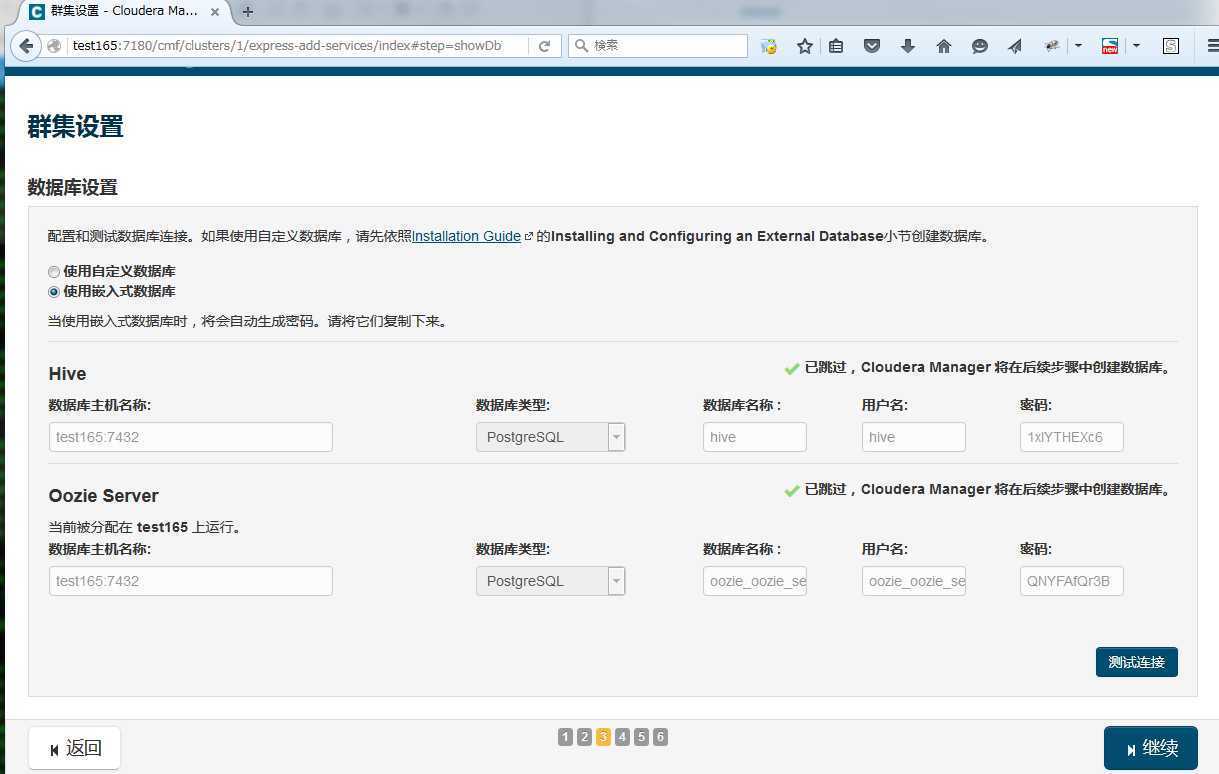
Task: Click the Hive username field
Action: 913,437
